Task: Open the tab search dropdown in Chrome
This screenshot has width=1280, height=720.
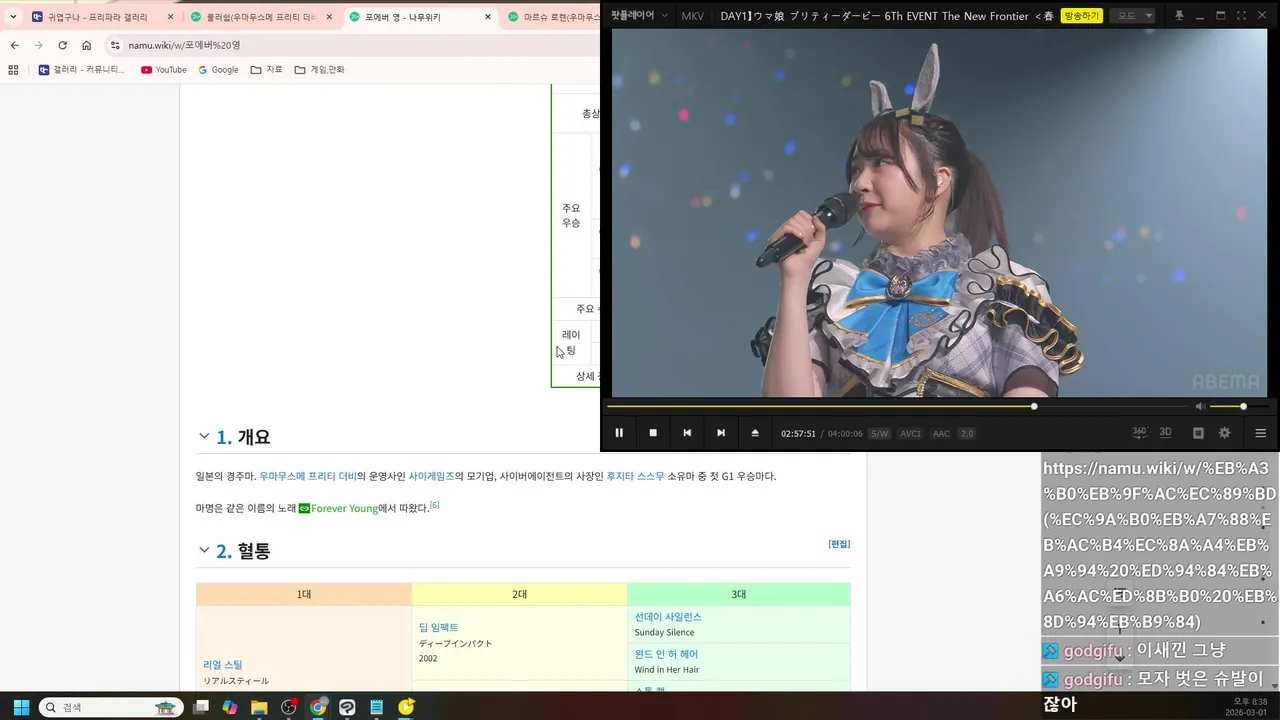Action: pos(13,17)
